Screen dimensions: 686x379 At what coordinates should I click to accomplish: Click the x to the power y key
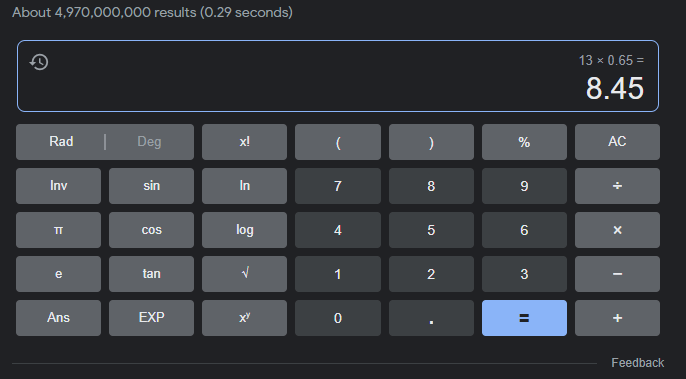245,318
